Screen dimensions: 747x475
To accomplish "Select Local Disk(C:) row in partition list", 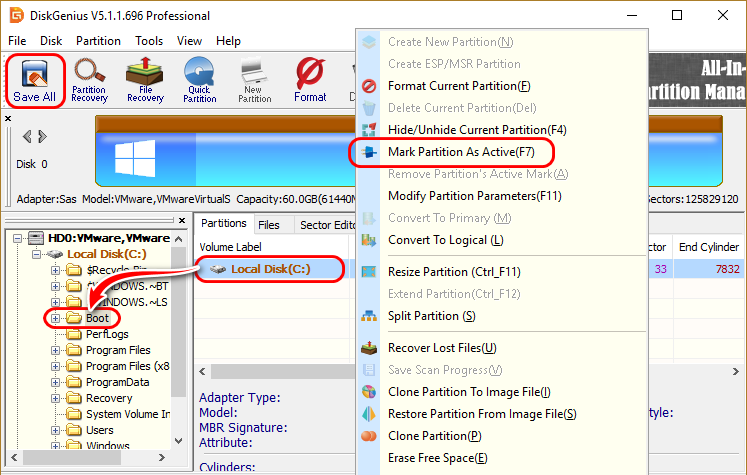I will click(x=271, y=269).
